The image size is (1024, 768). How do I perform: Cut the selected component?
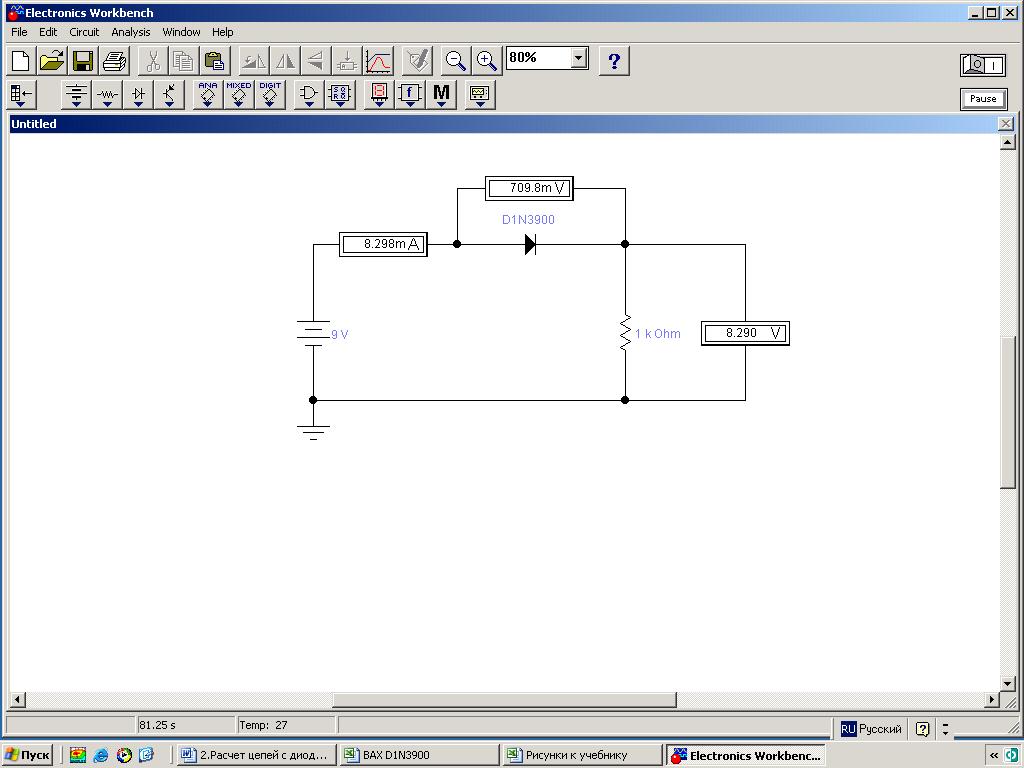click(x=153, y=61)
